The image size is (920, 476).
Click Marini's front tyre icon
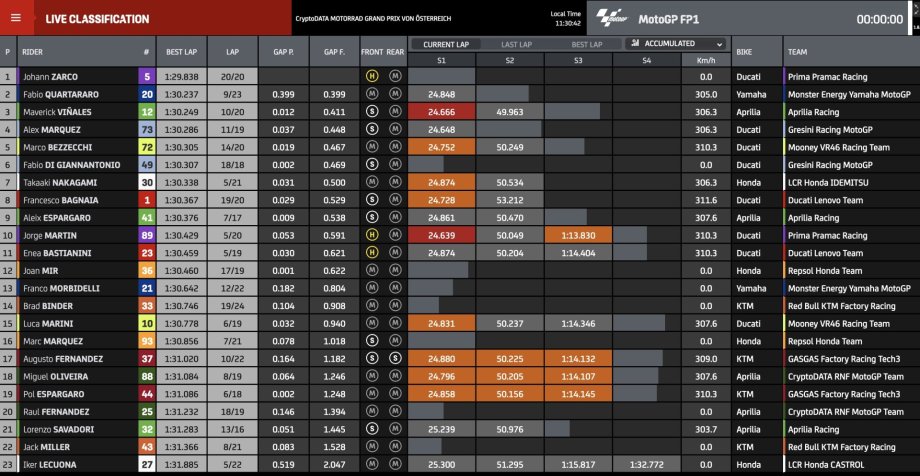pyautogui.click(x=371, y=323)
